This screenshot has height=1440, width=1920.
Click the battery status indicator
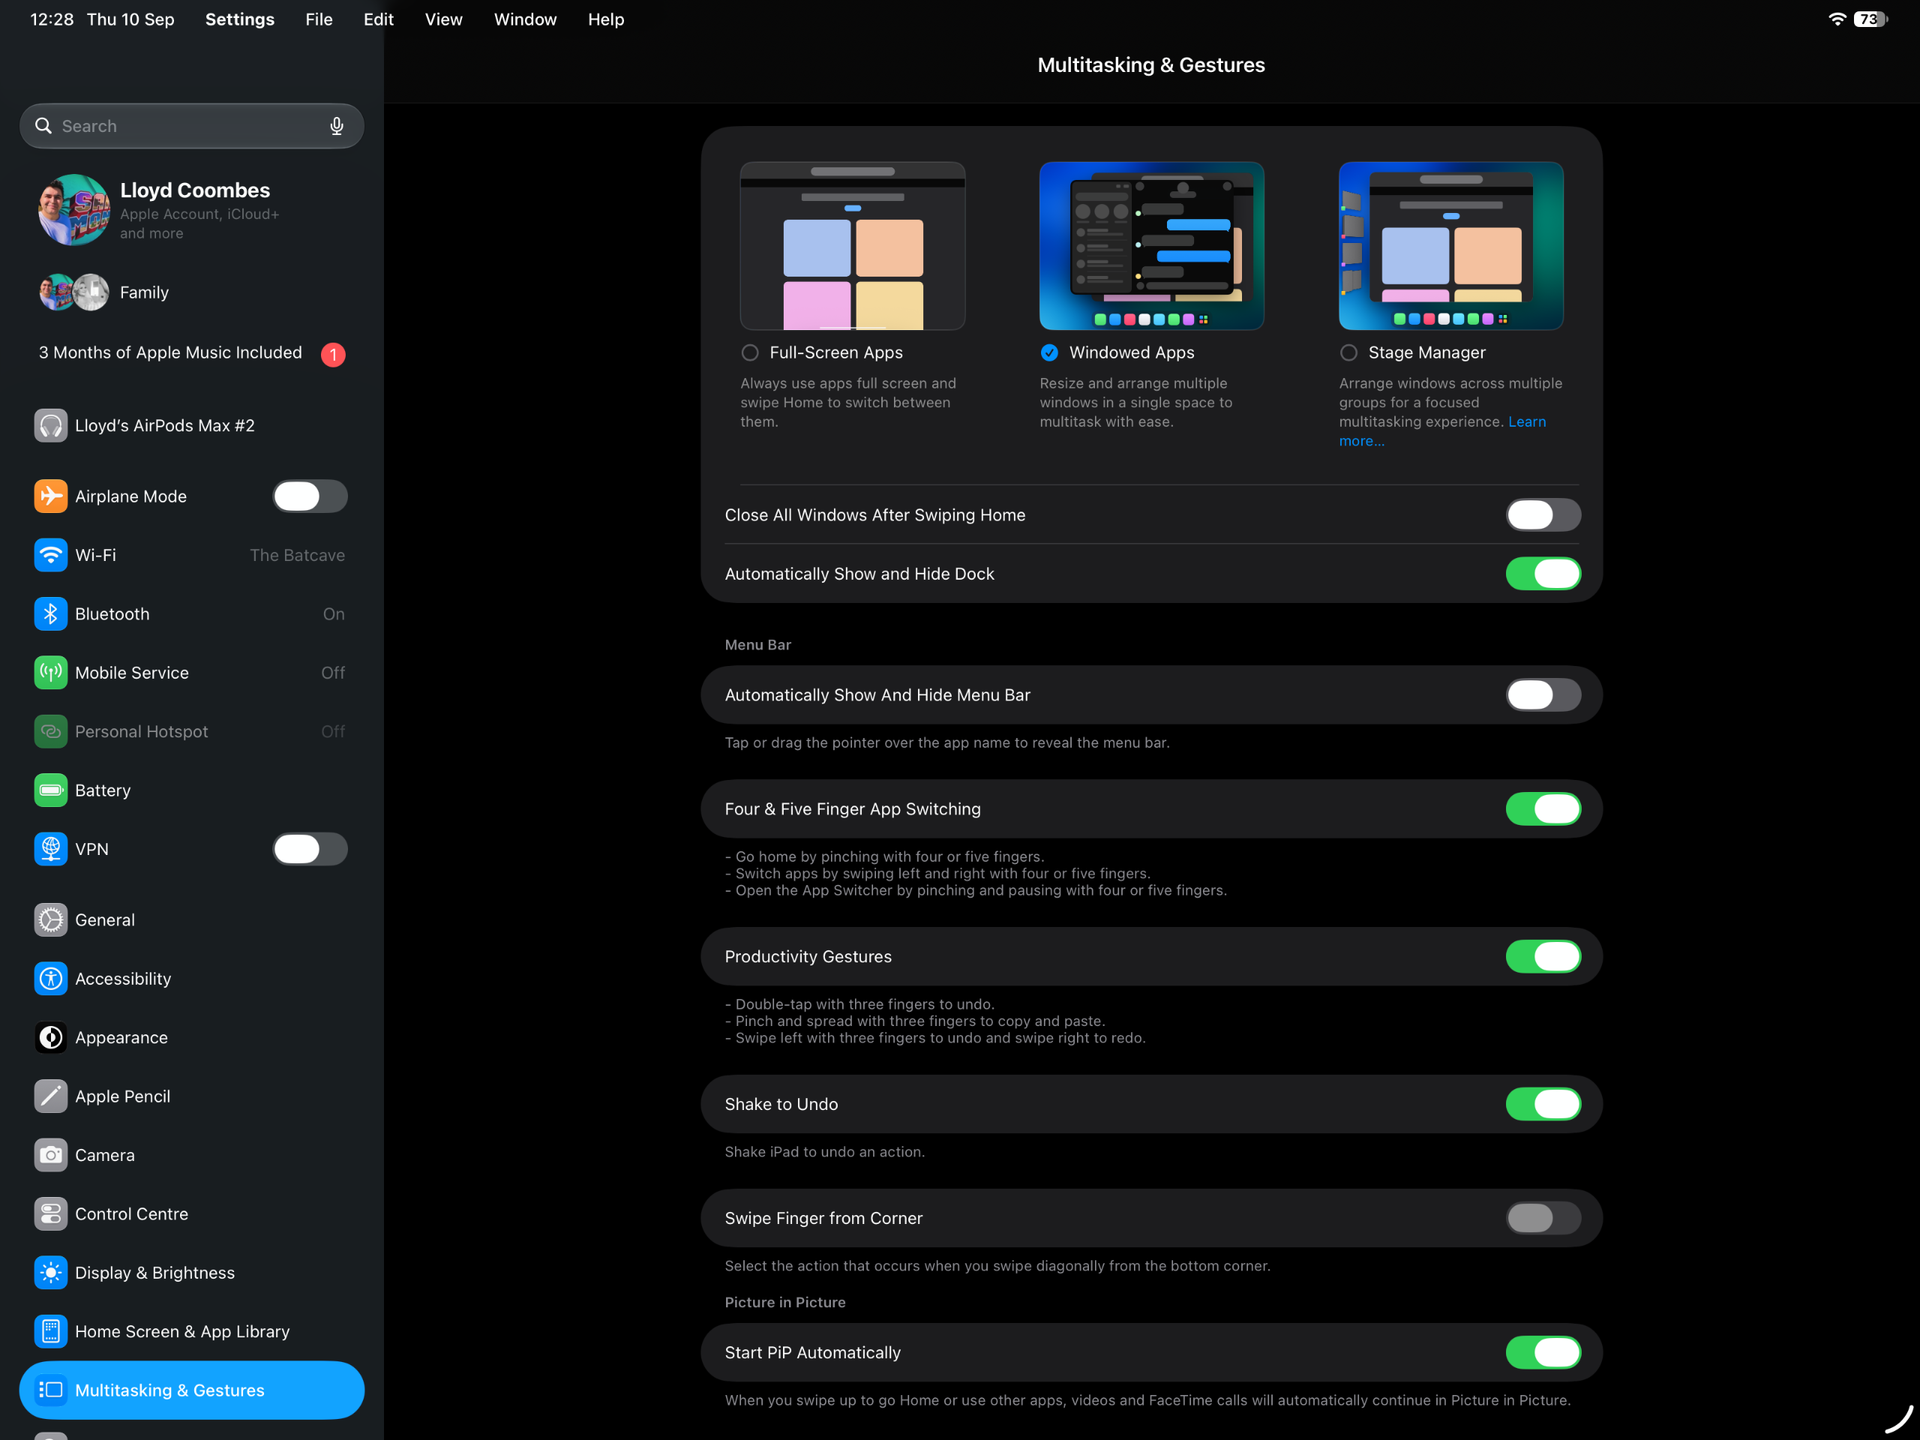coord(1870,19)
